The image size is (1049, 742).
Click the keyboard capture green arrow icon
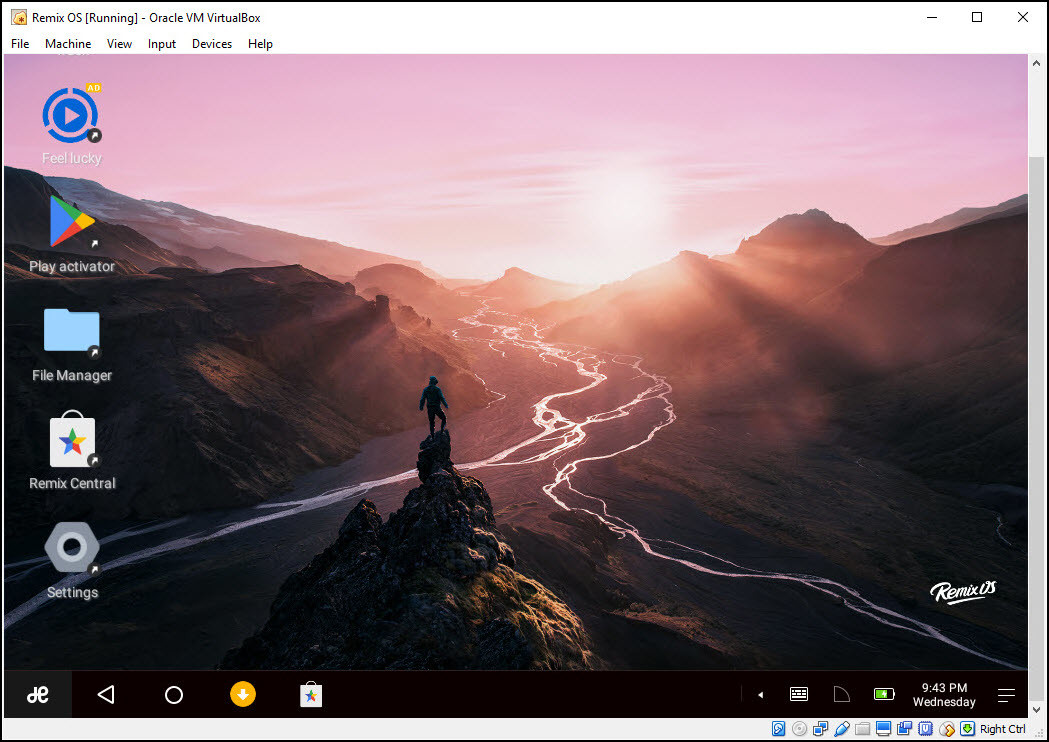[967, 729]
